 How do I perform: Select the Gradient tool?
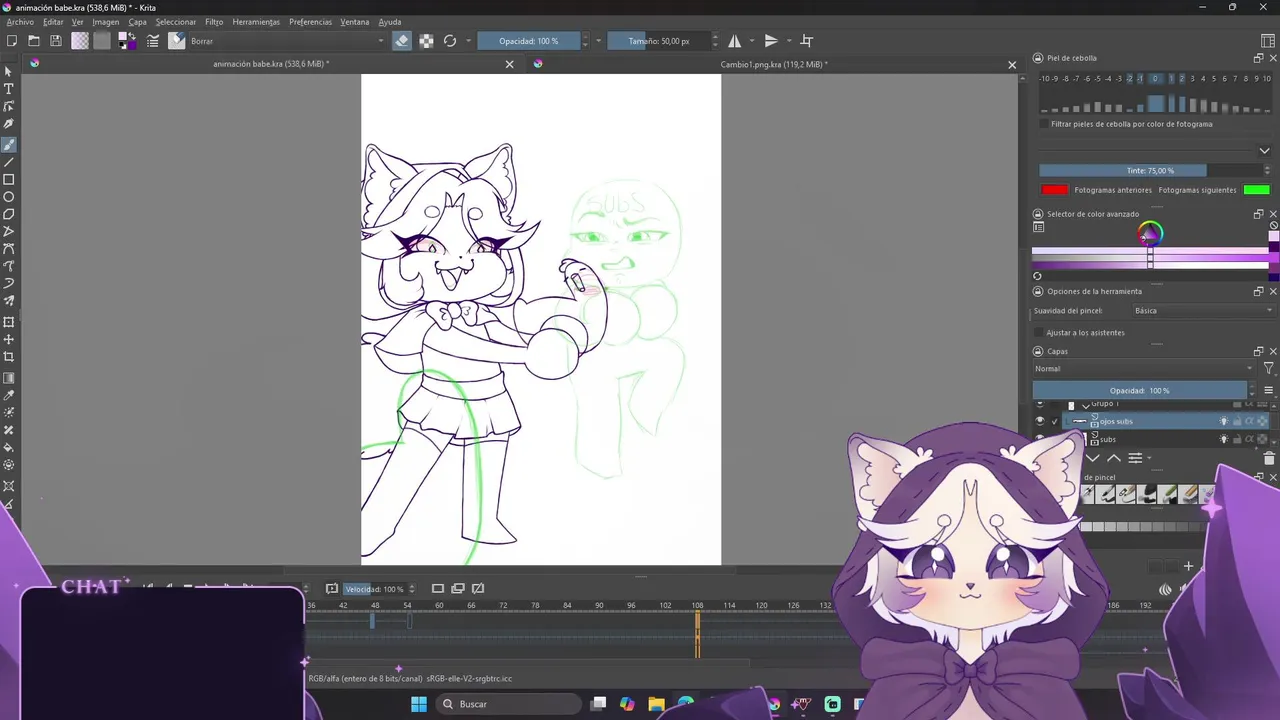pyautogui.click(x=9, y=378)
